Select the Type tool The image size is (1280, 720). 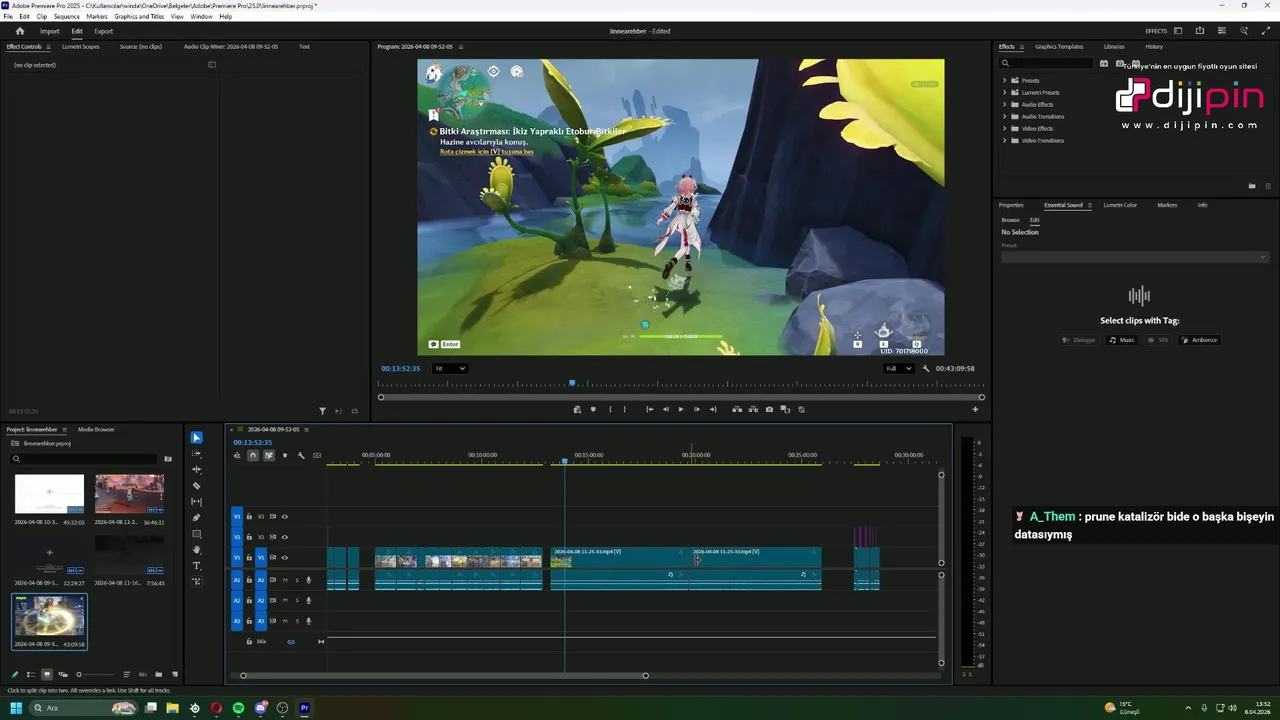click(196, 566)
